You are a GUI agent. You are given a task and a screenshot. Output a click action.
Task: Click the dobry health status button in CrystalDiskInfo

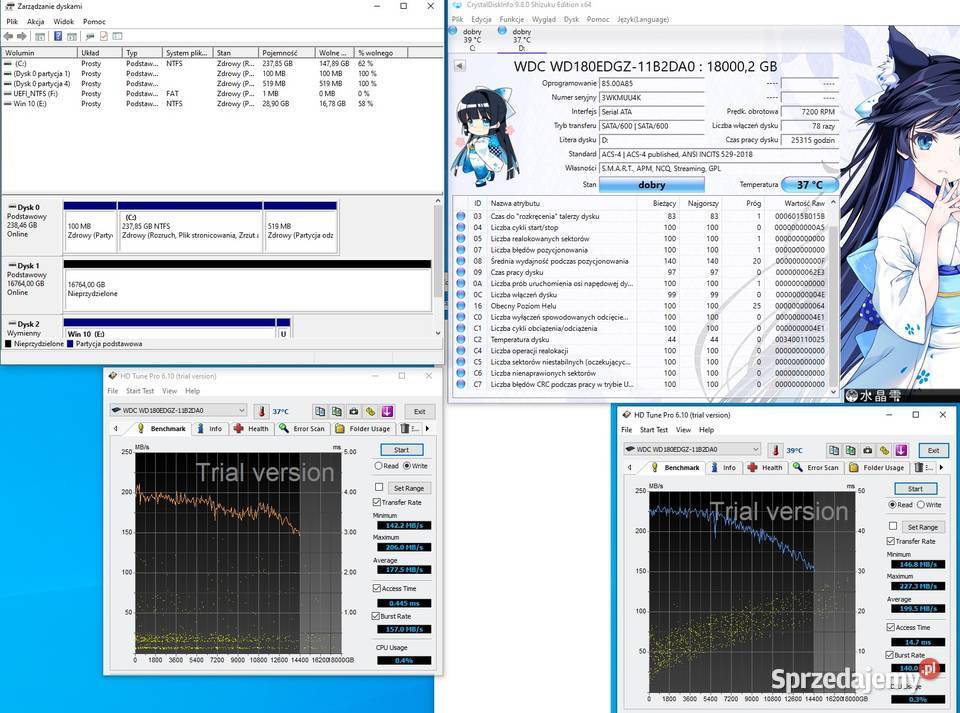point(651,185)
